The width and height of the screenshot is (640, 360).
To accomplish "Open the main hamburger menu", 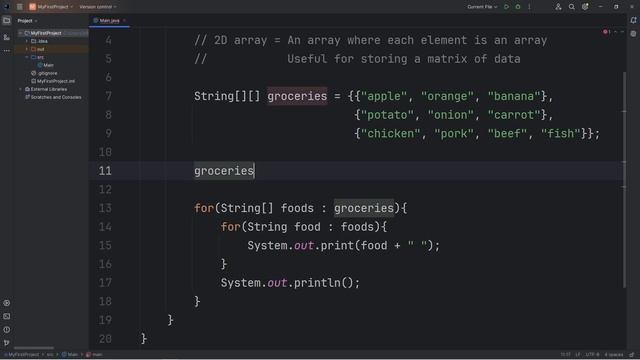I will 20,7.
